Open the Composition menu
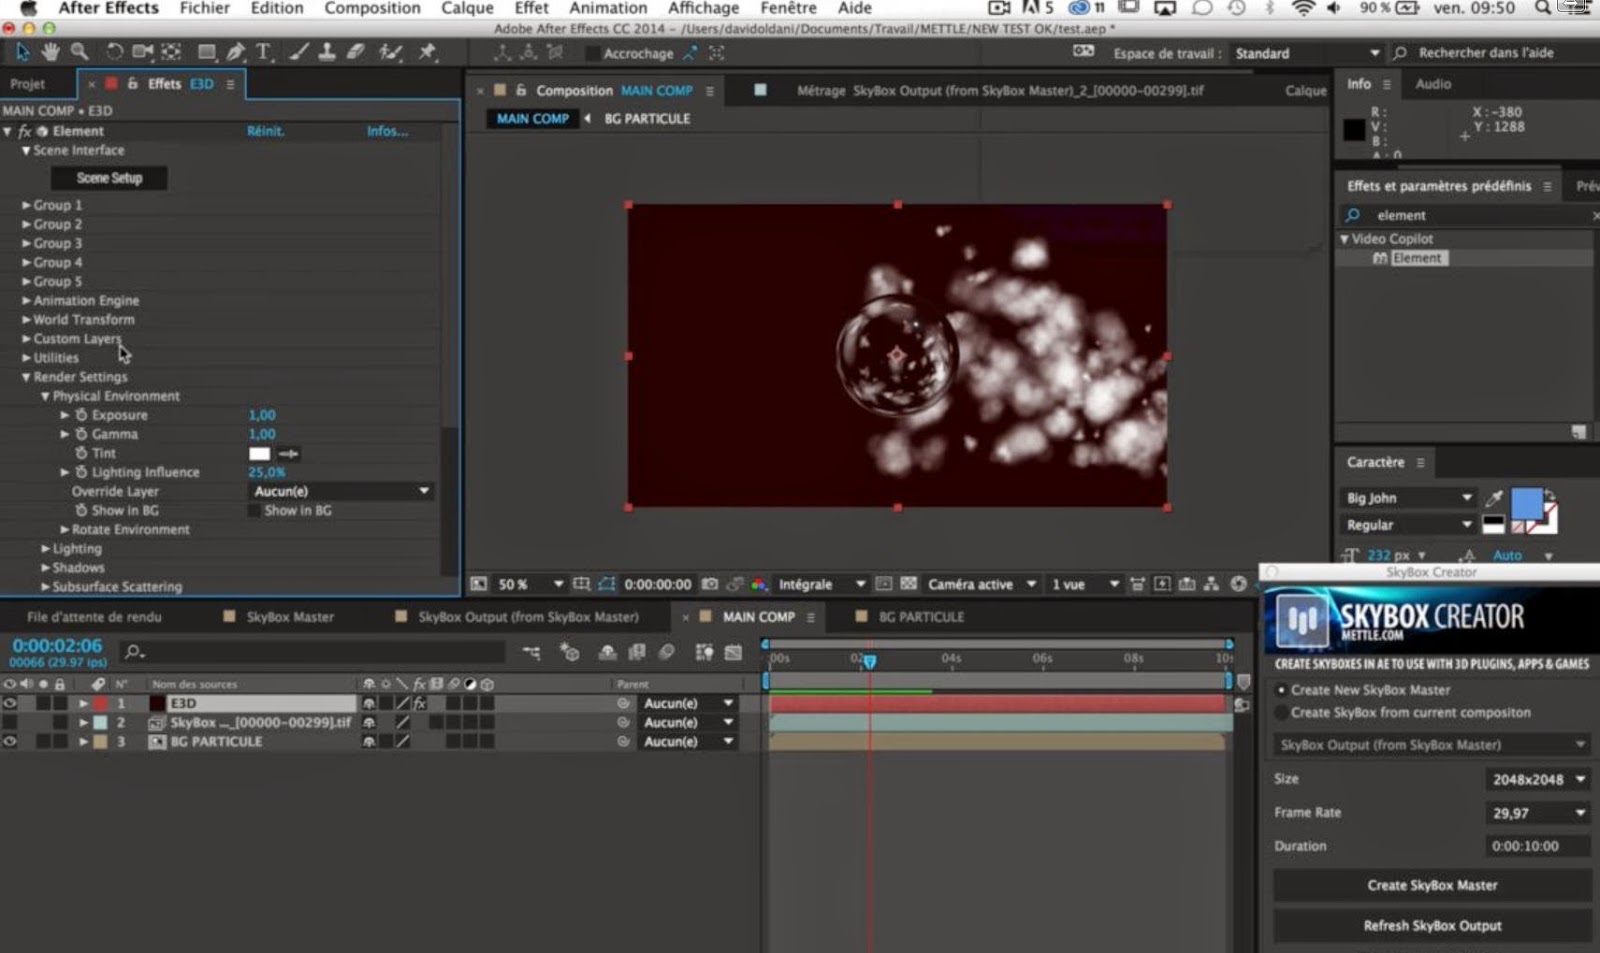Image resolution: width=1600 pixels, height=953 pixels. 372,9
